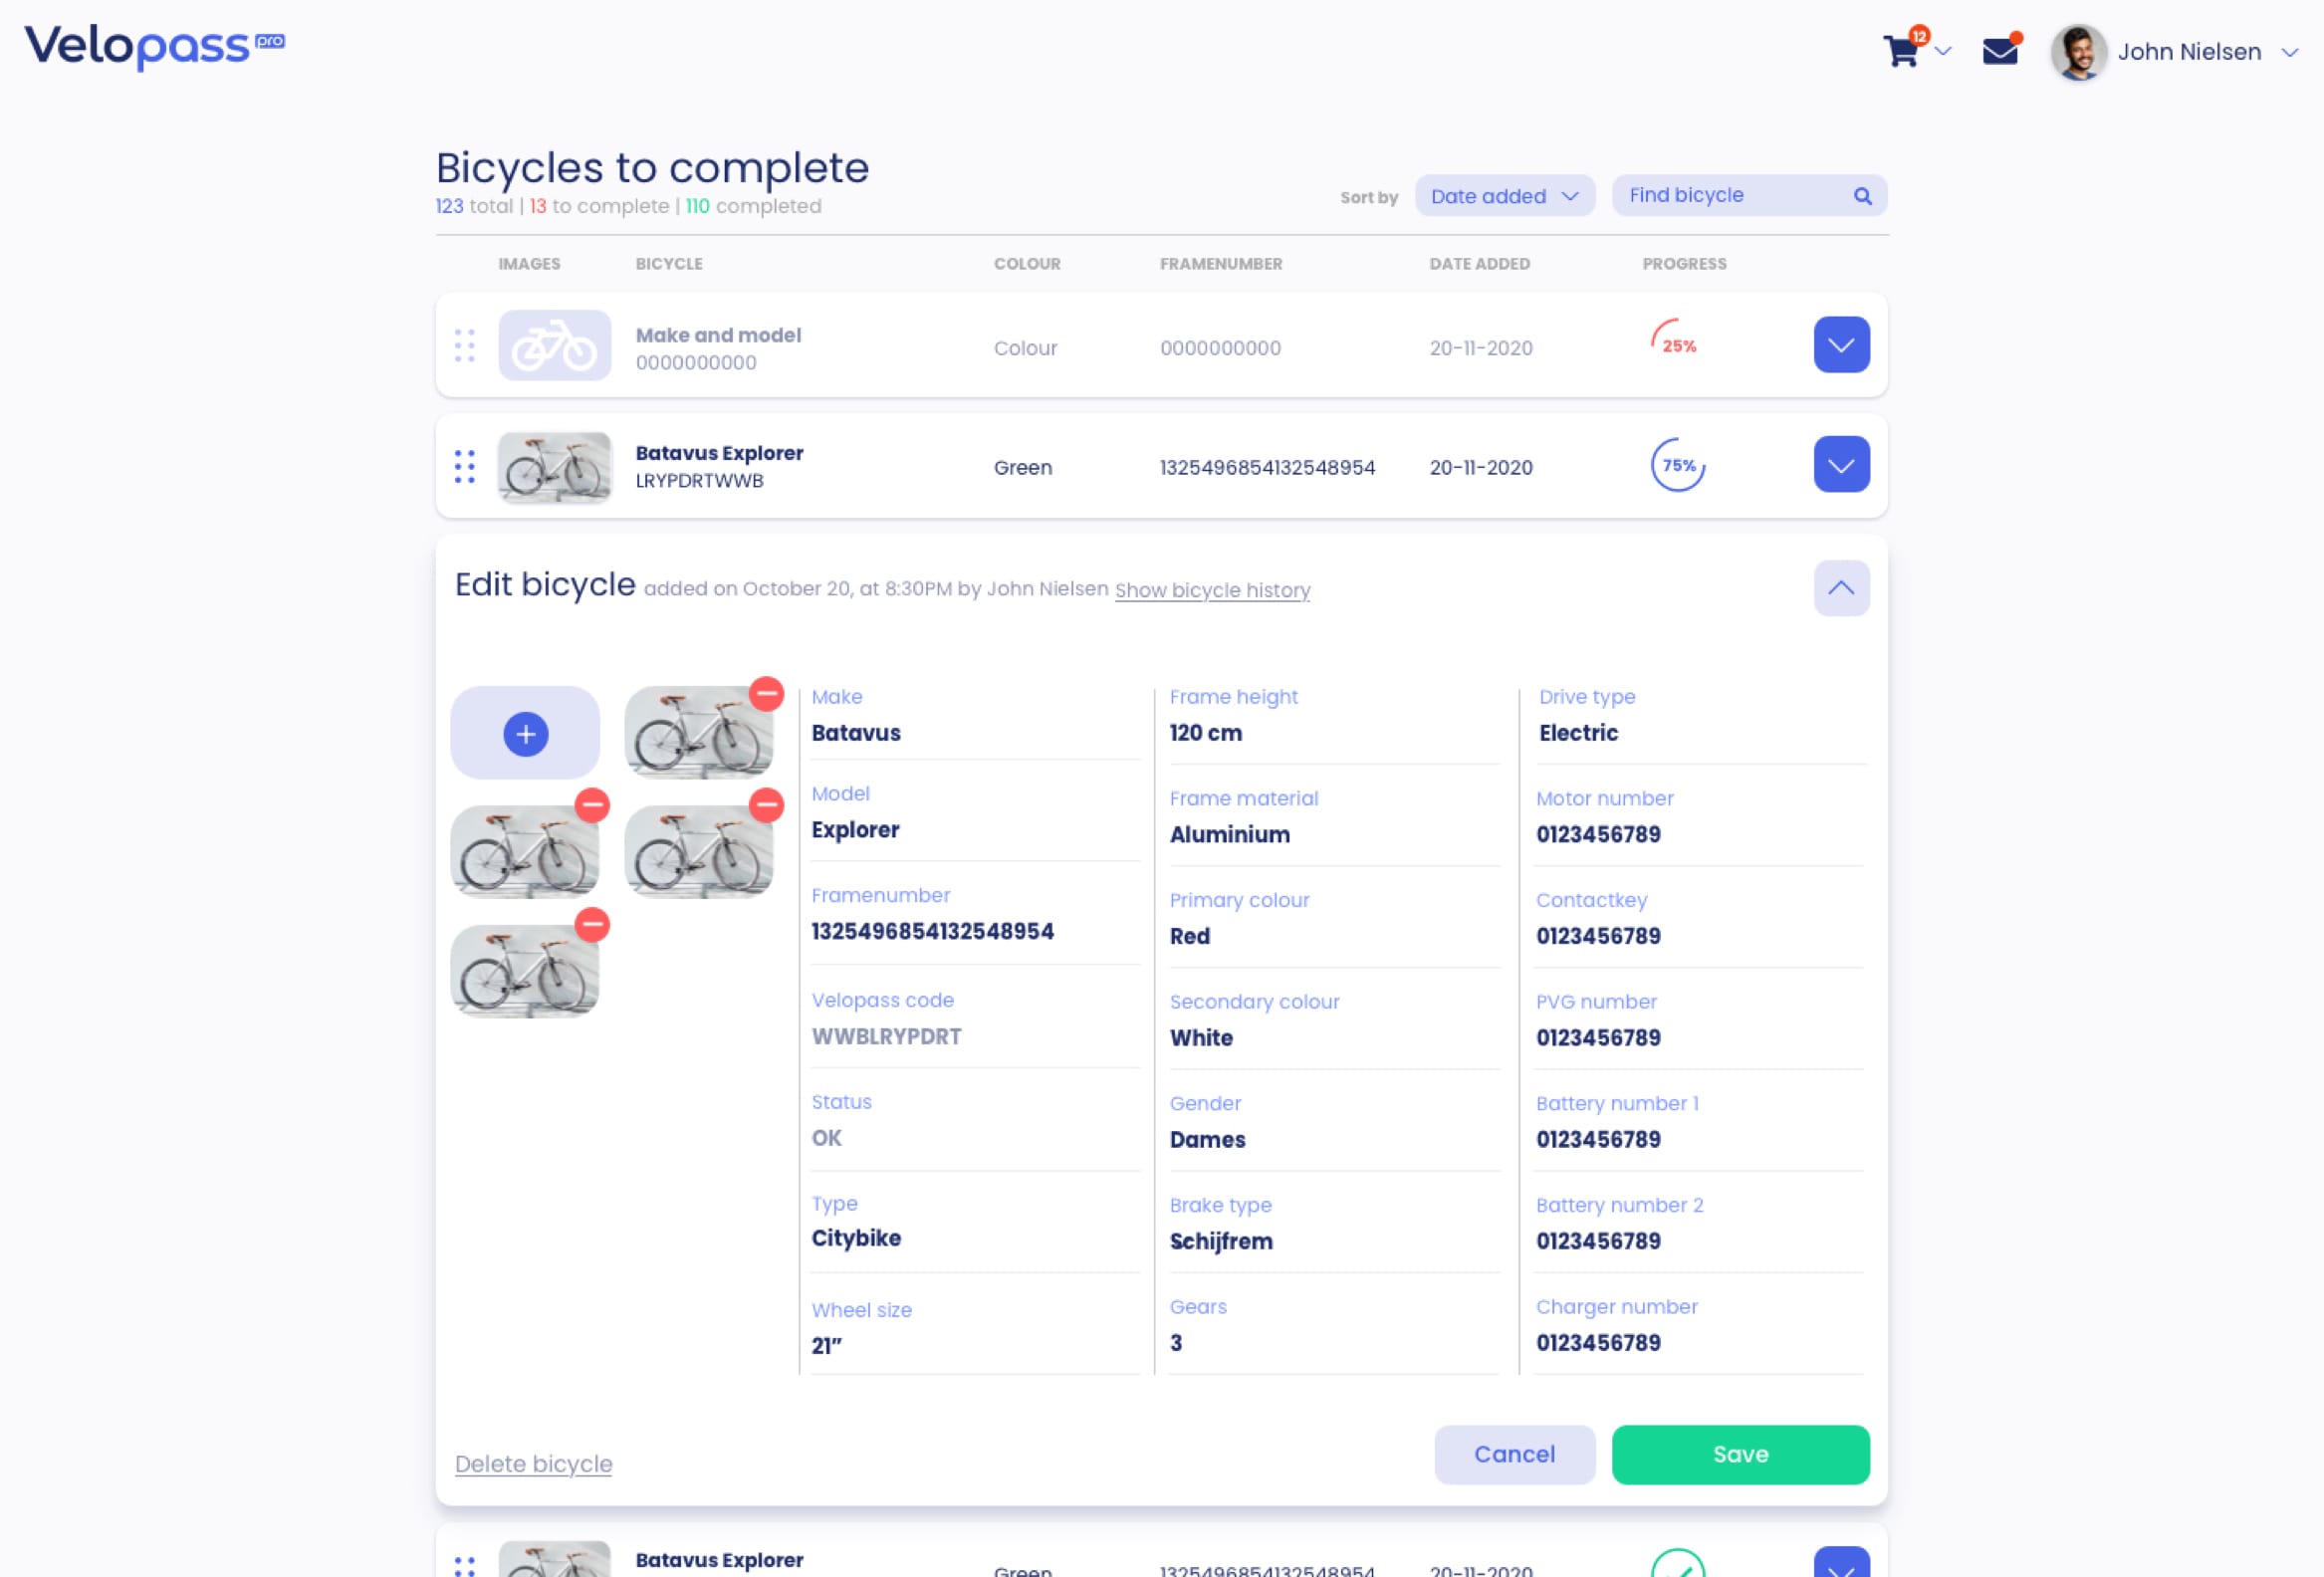Remove the top-right bicycle photo
This screenshot has width=2324, height=1577.
point(767,694)
